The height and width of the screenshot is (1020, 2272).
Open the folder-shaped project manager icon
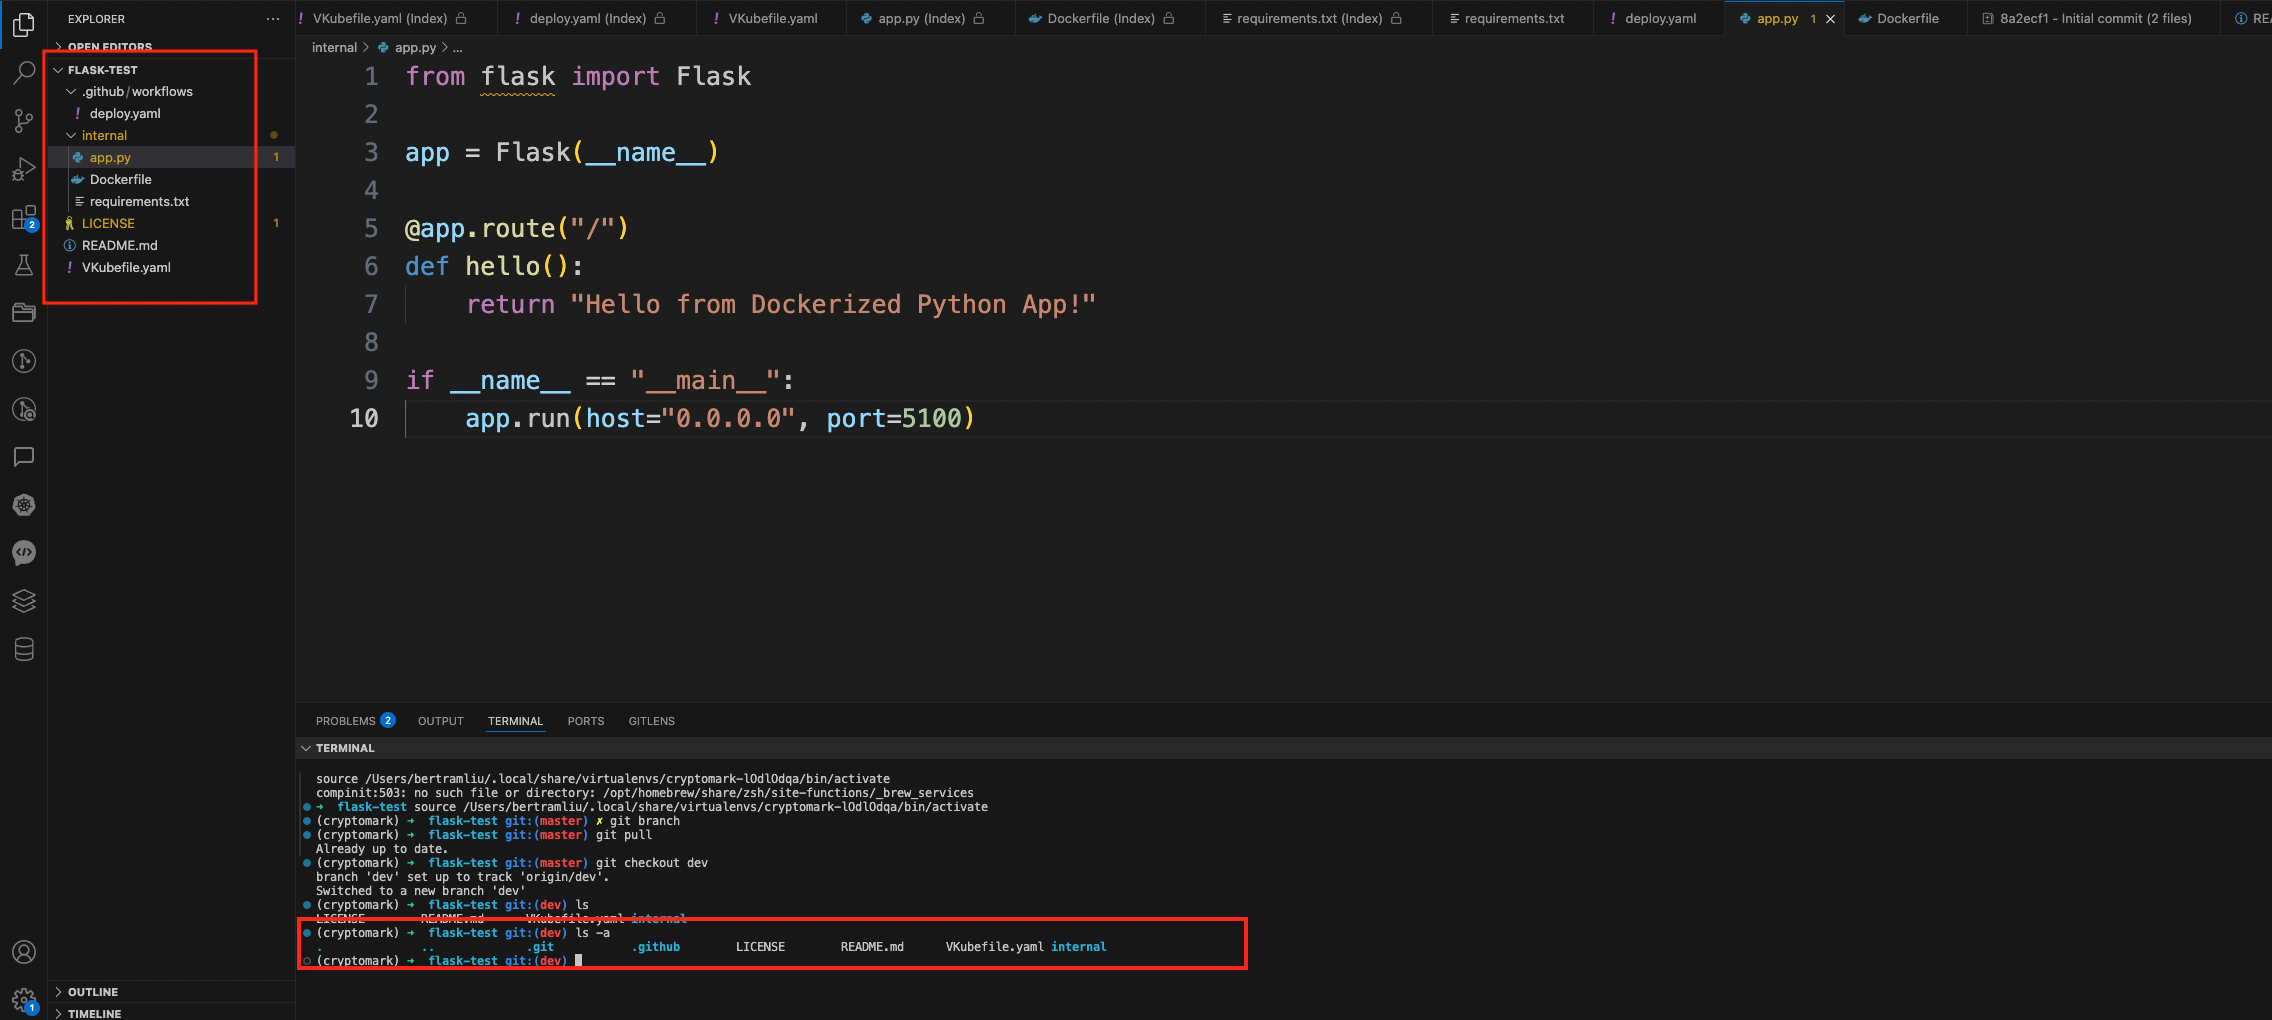click(x=24, y=313)
